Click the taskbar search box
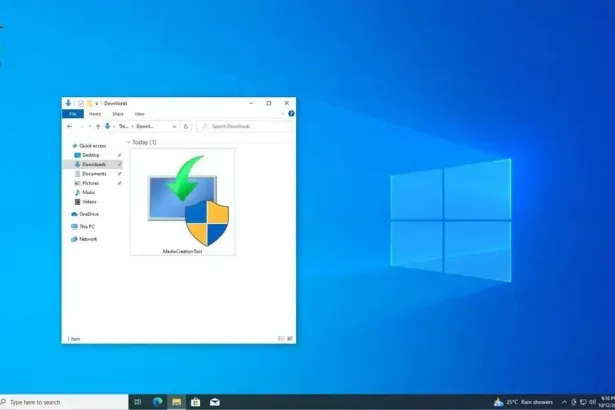This screenshot has height=410, width=615. [64, 402]
